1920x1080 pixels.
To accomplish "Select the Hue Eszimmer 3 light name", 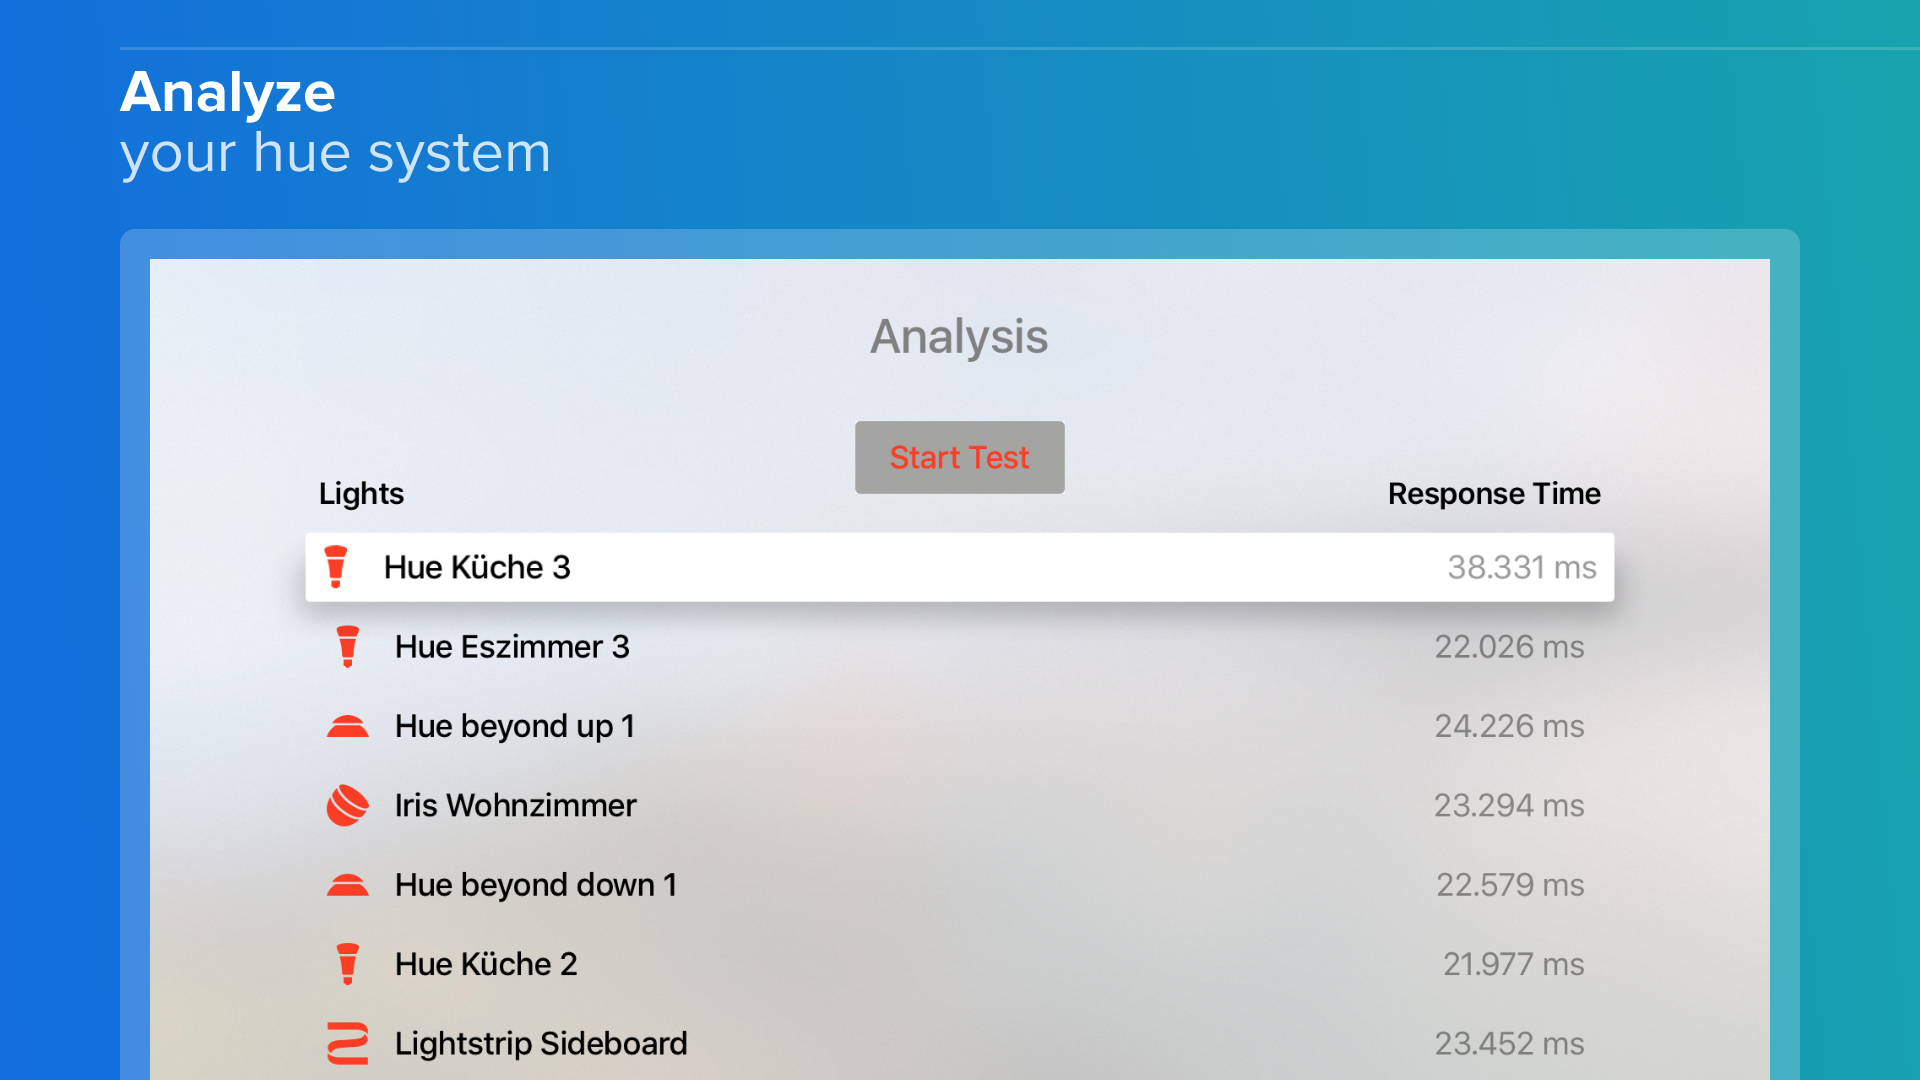I will click(x=512, y=647).
